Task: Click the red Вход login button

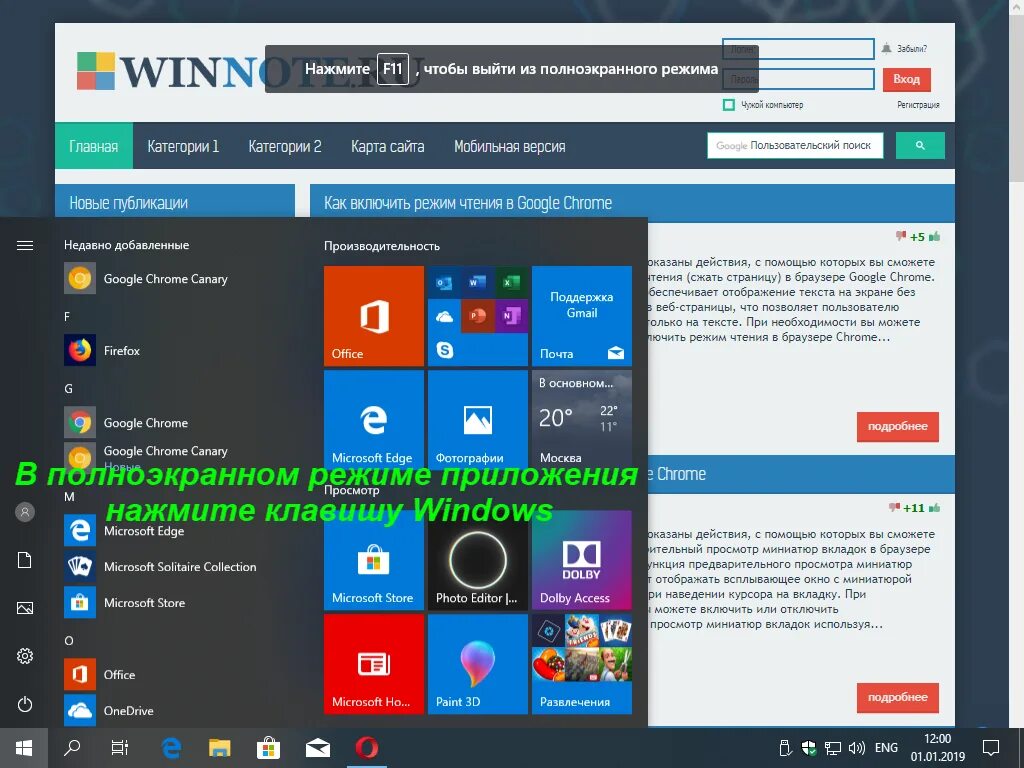Action: pos(906,79)
